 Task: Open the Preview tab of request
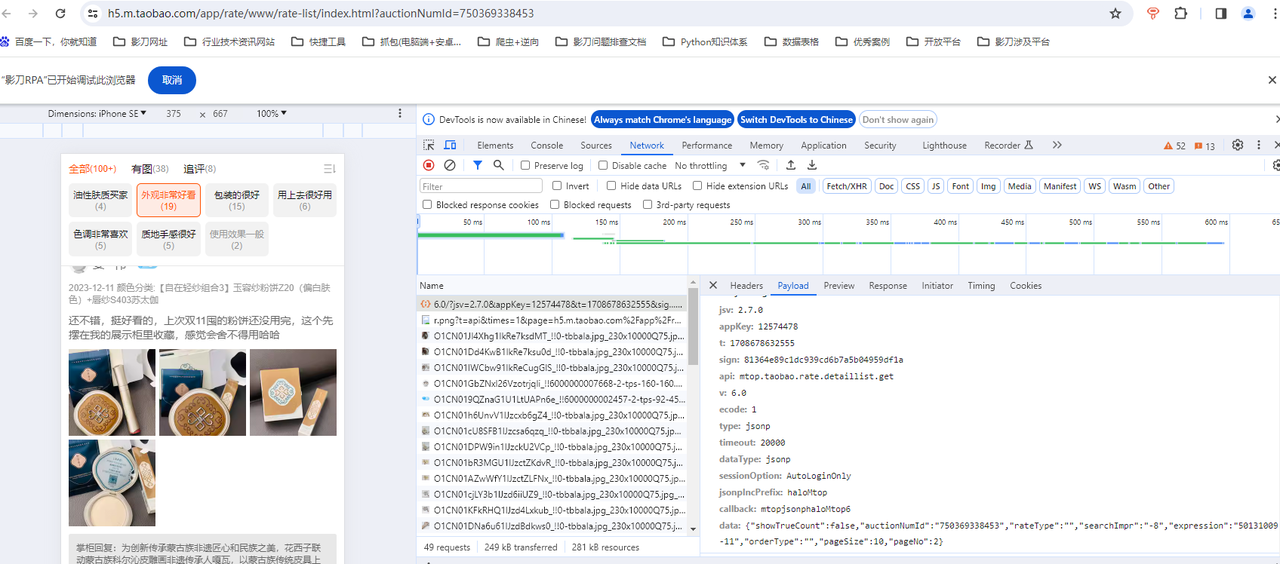tap(838, 286)
